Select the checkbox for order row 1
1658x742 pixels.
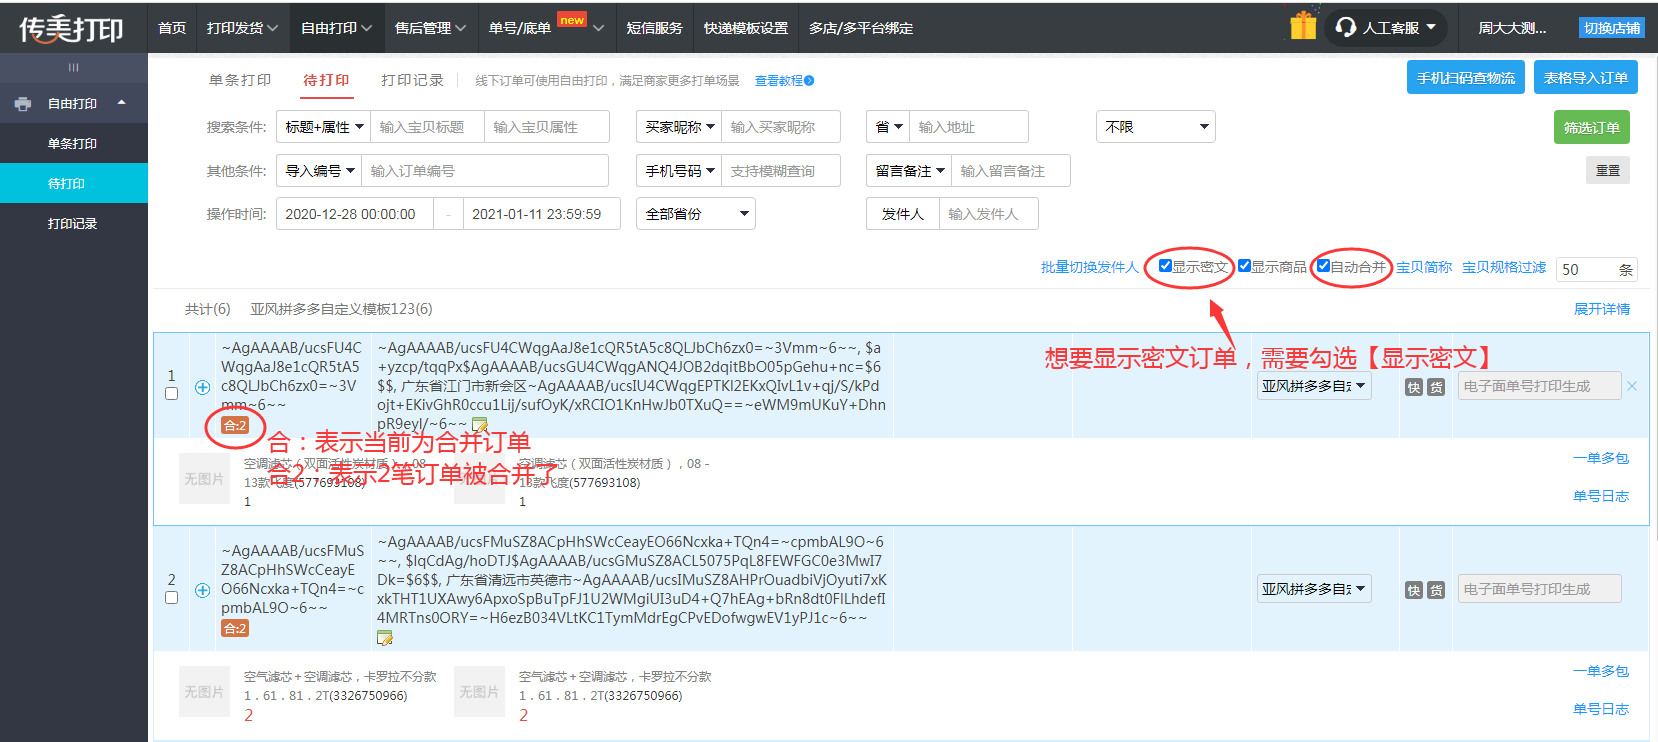pos(171,394)
